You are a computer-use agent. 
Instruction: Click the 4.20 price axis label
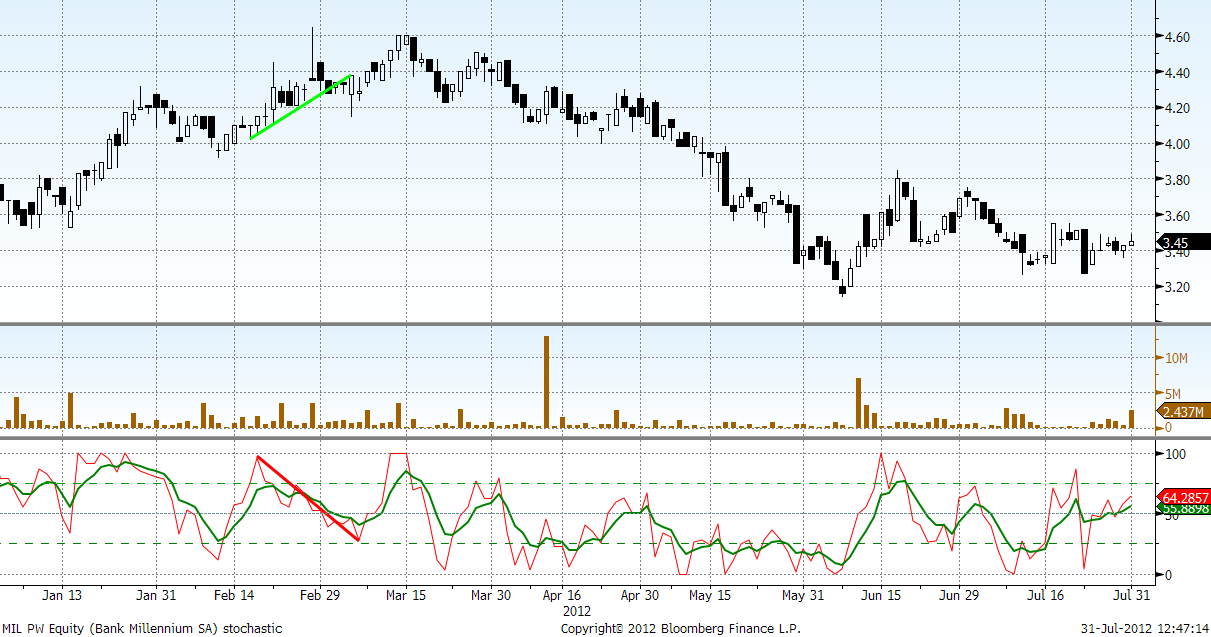[1176, 108]
